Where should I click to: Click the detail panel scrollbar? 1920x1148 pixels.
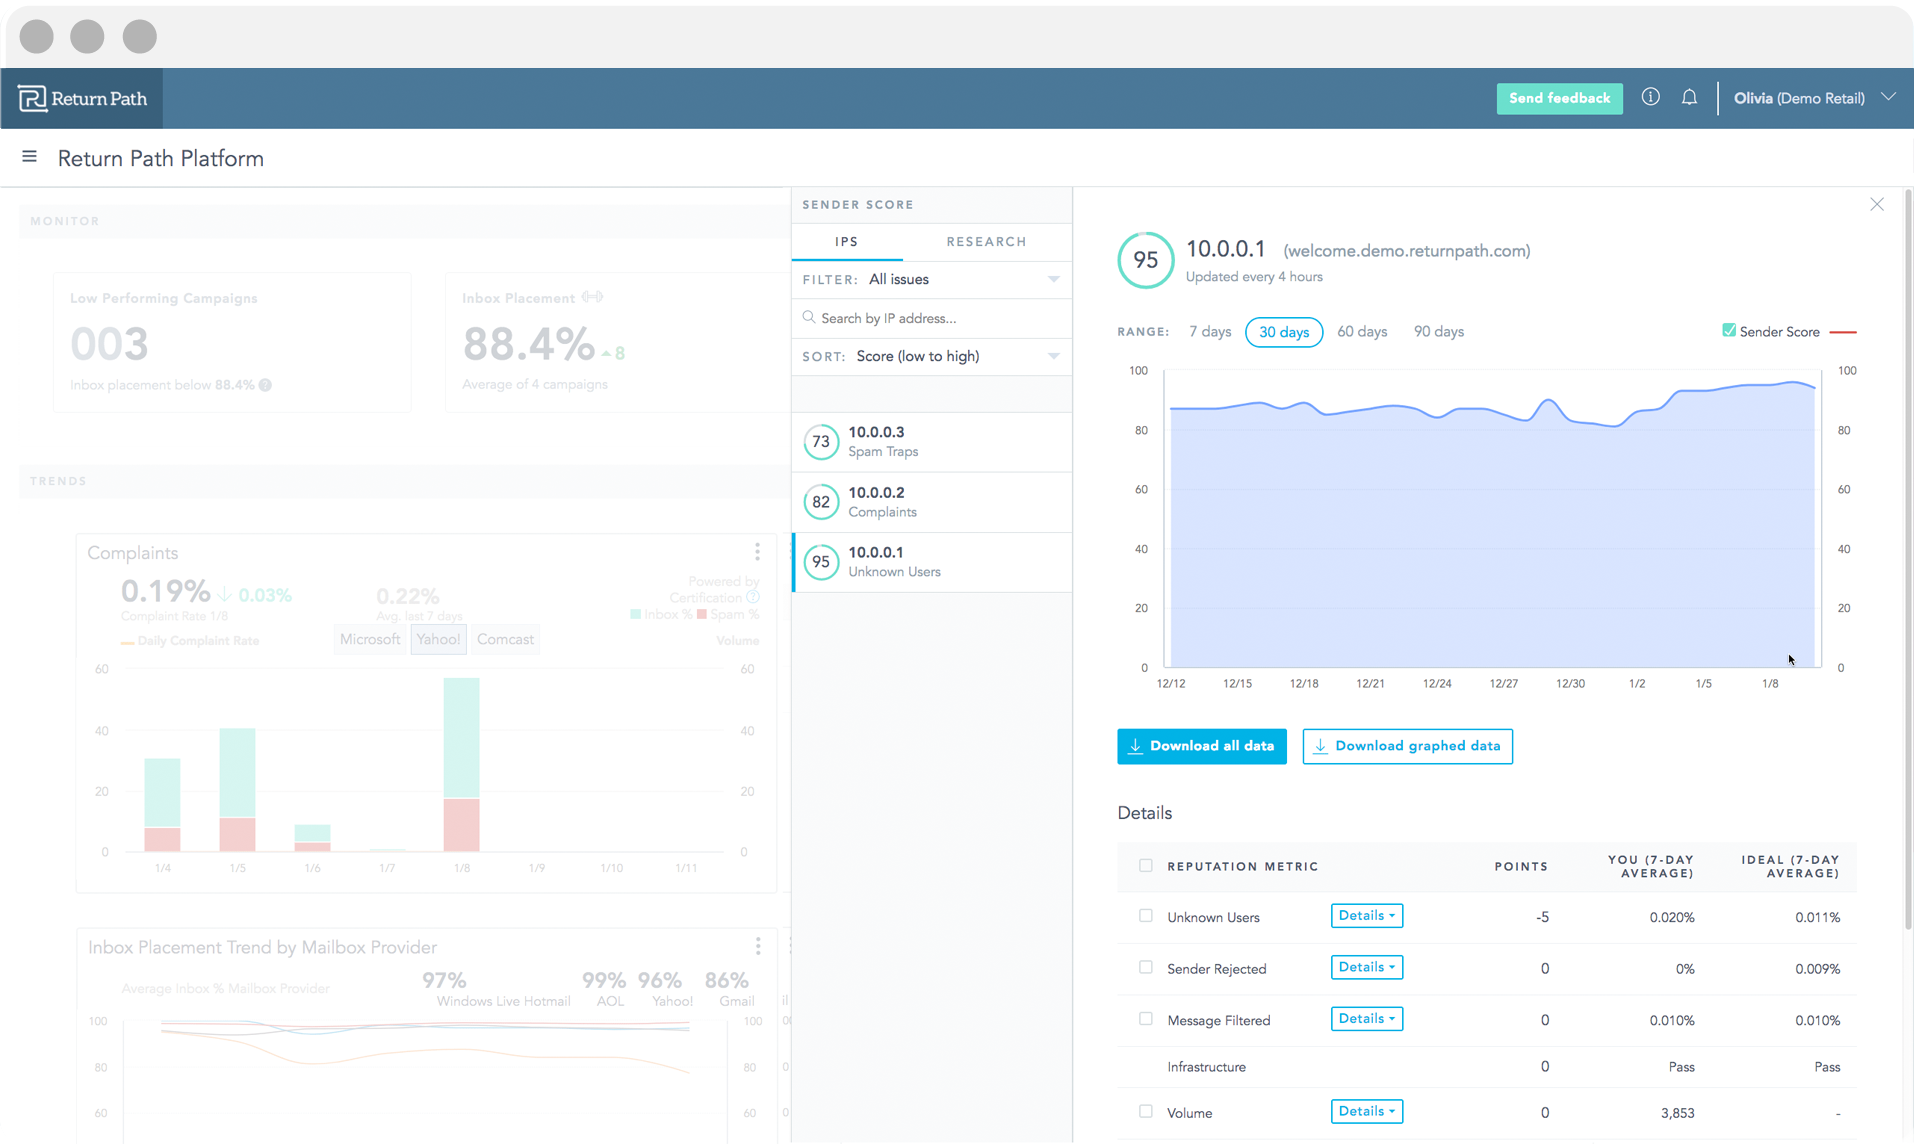click(1908, 560)
